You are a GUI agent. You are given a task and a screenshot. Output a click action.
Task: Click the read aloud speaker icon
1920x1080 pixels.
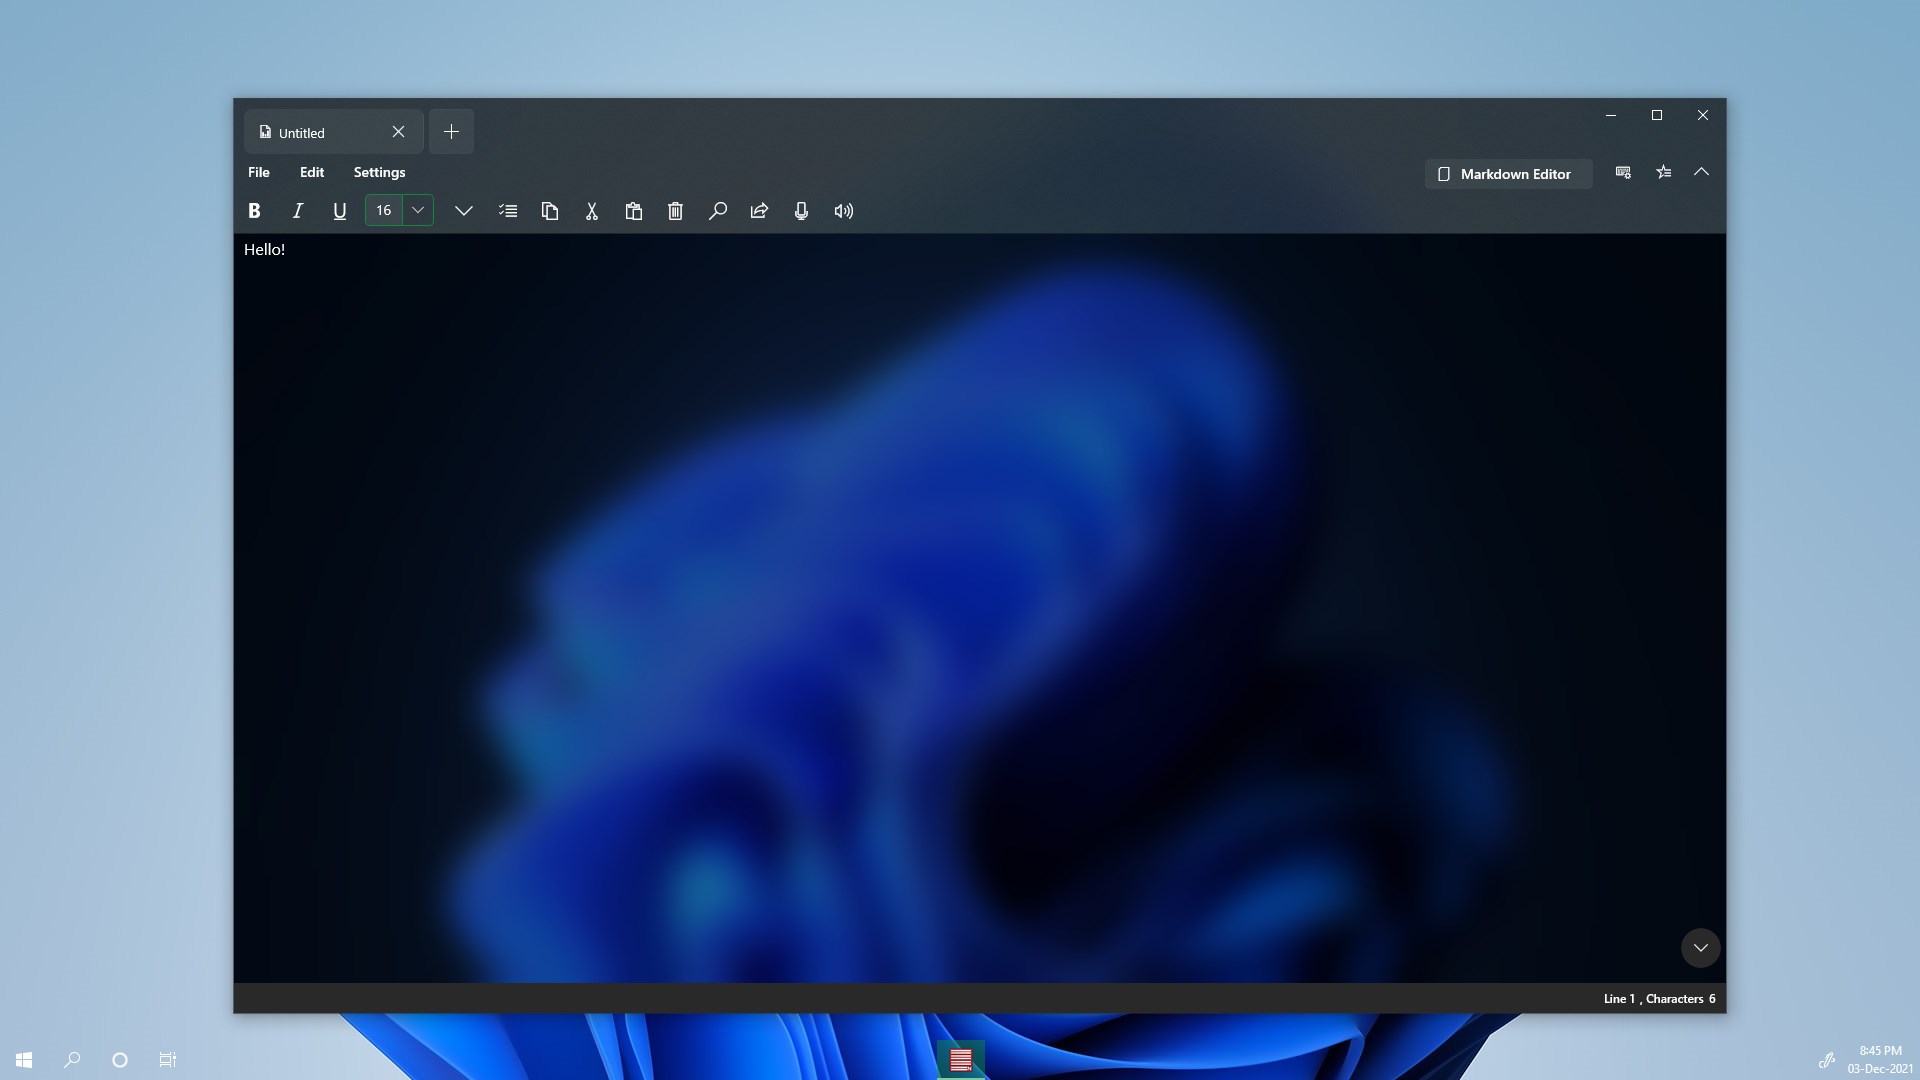pyautogui.click(x=844, y=211)
